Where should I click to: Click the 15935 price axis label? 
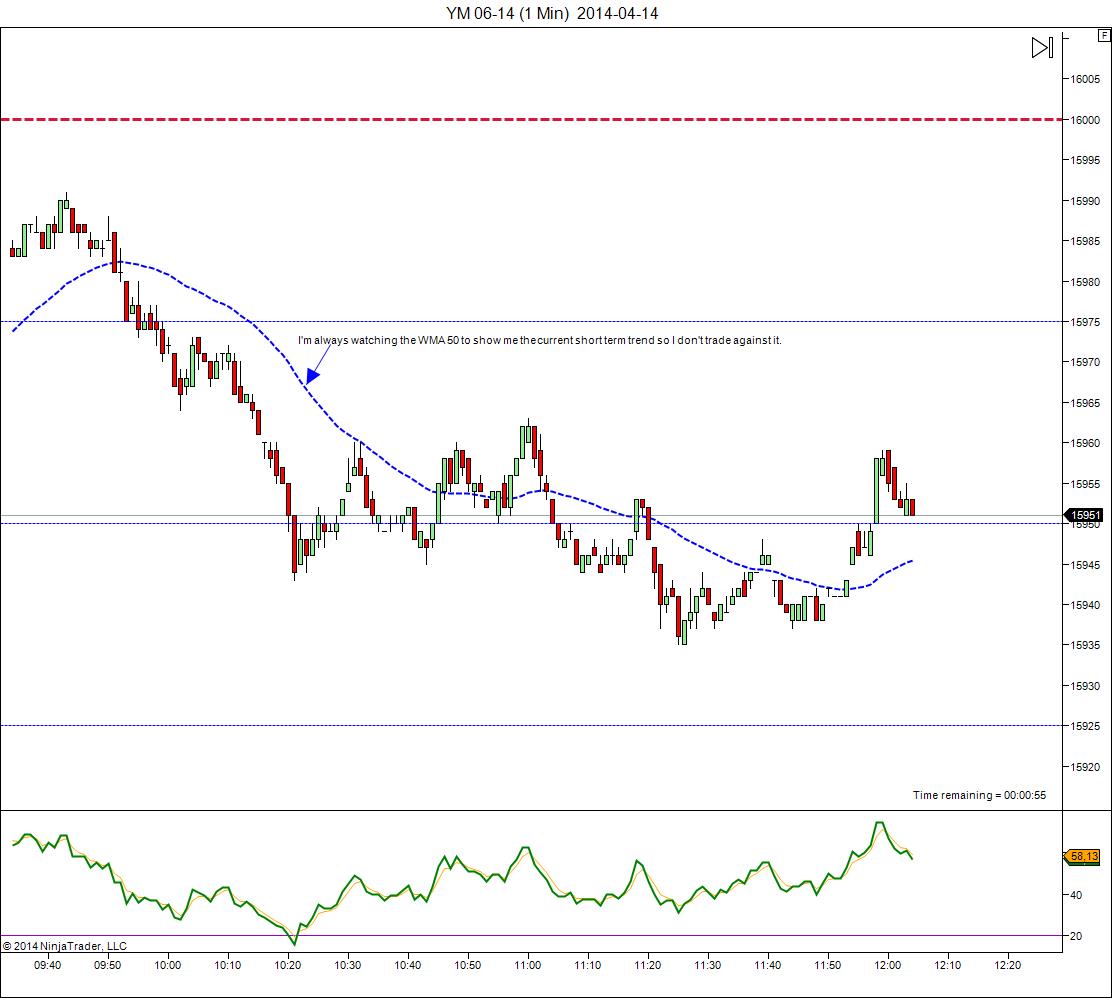tap(1085, 645)
